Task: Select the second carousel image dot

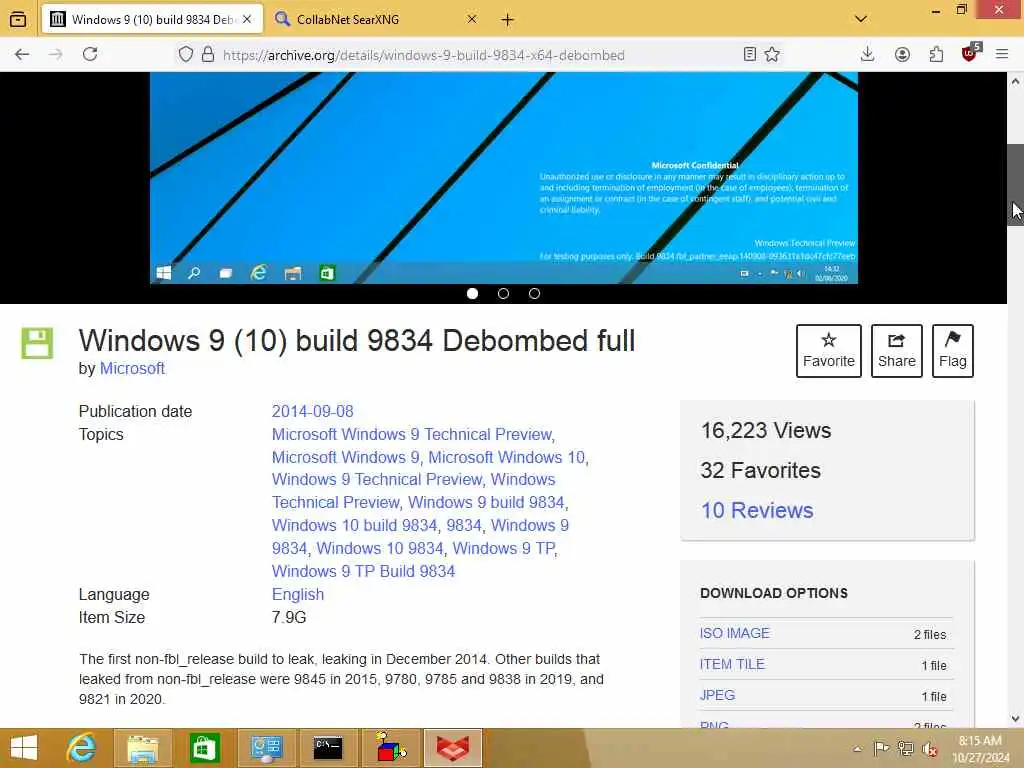Action: (x=503, y=294)
